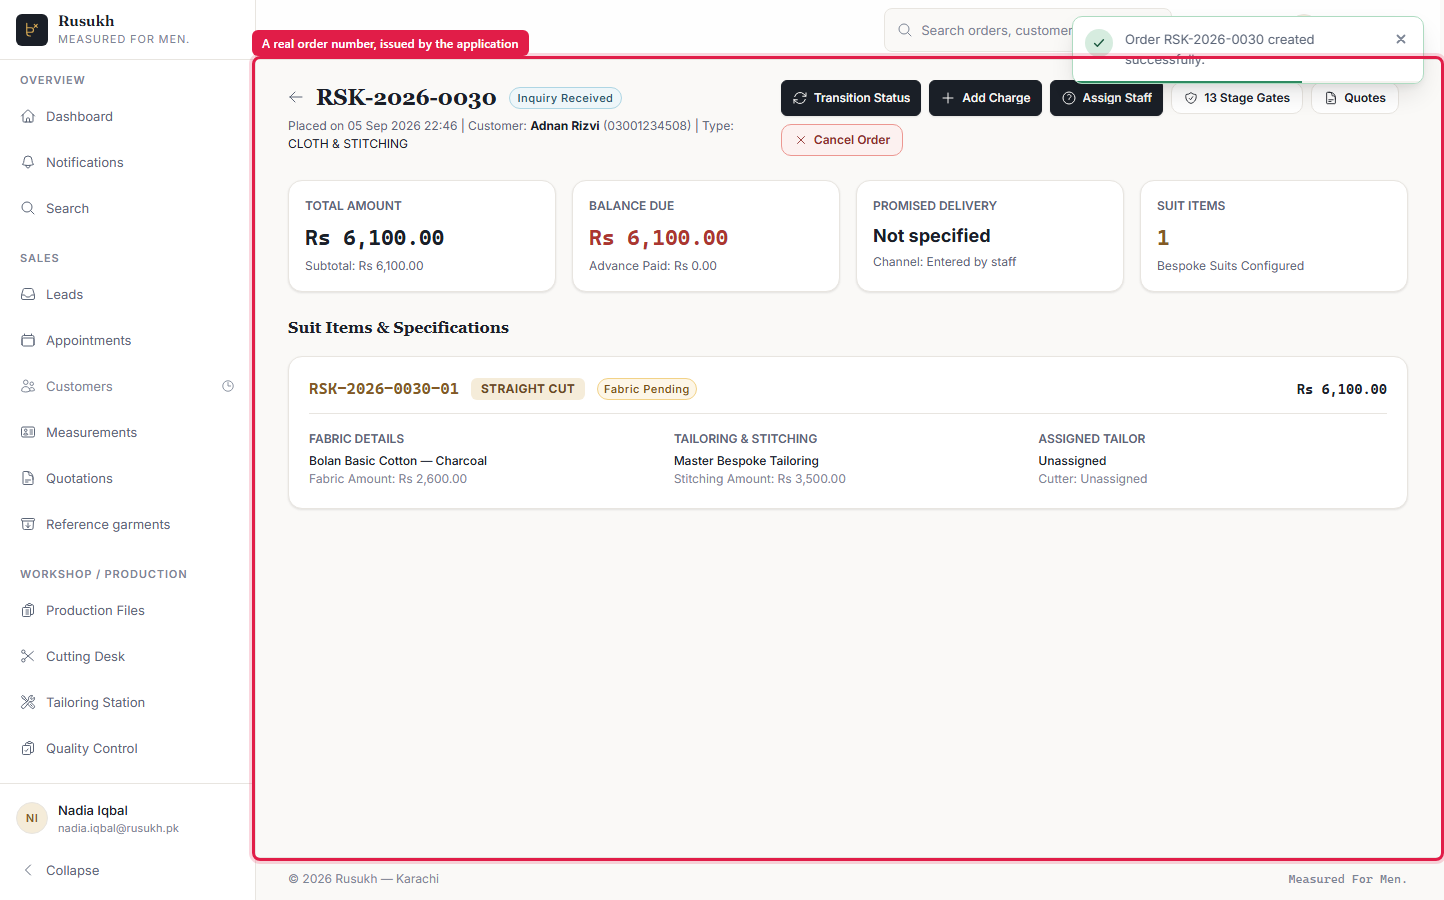The height and width of the screenshot is (900, 1444).
Task: Open the Tailoring Station icon
Action: click(28, 702)
